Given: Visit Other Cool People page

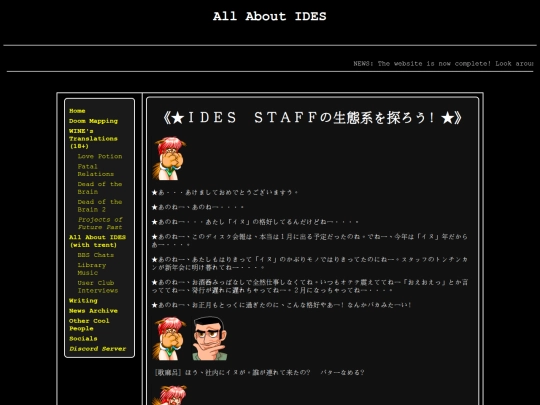Looking at the screenshot, I should 89,325.
